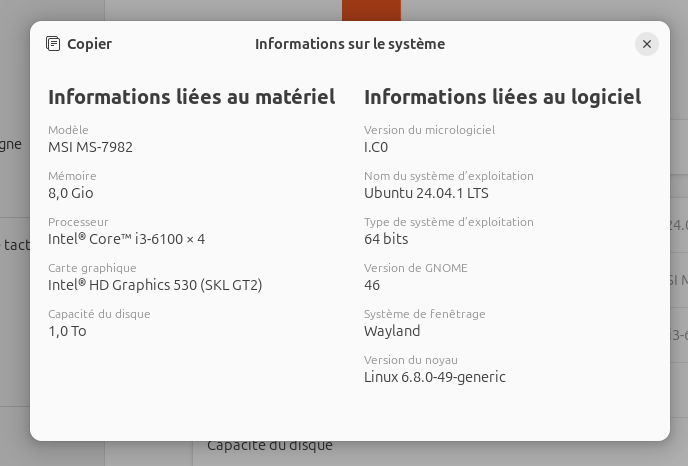Viewport: 688px width, 466px height.
Task: Close the Informations sur le système dialog
Action: click(647, 44)
